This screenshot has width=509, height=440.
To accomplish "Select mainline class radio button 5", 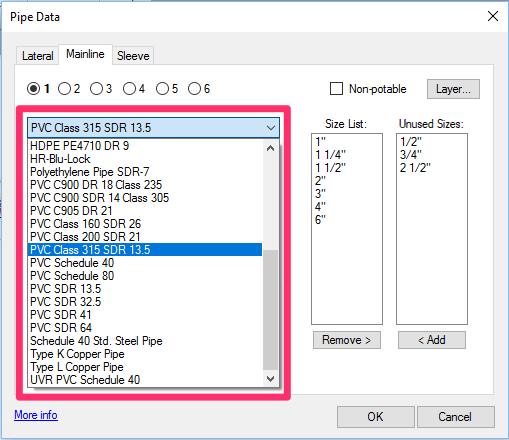I will click(162, 89).
